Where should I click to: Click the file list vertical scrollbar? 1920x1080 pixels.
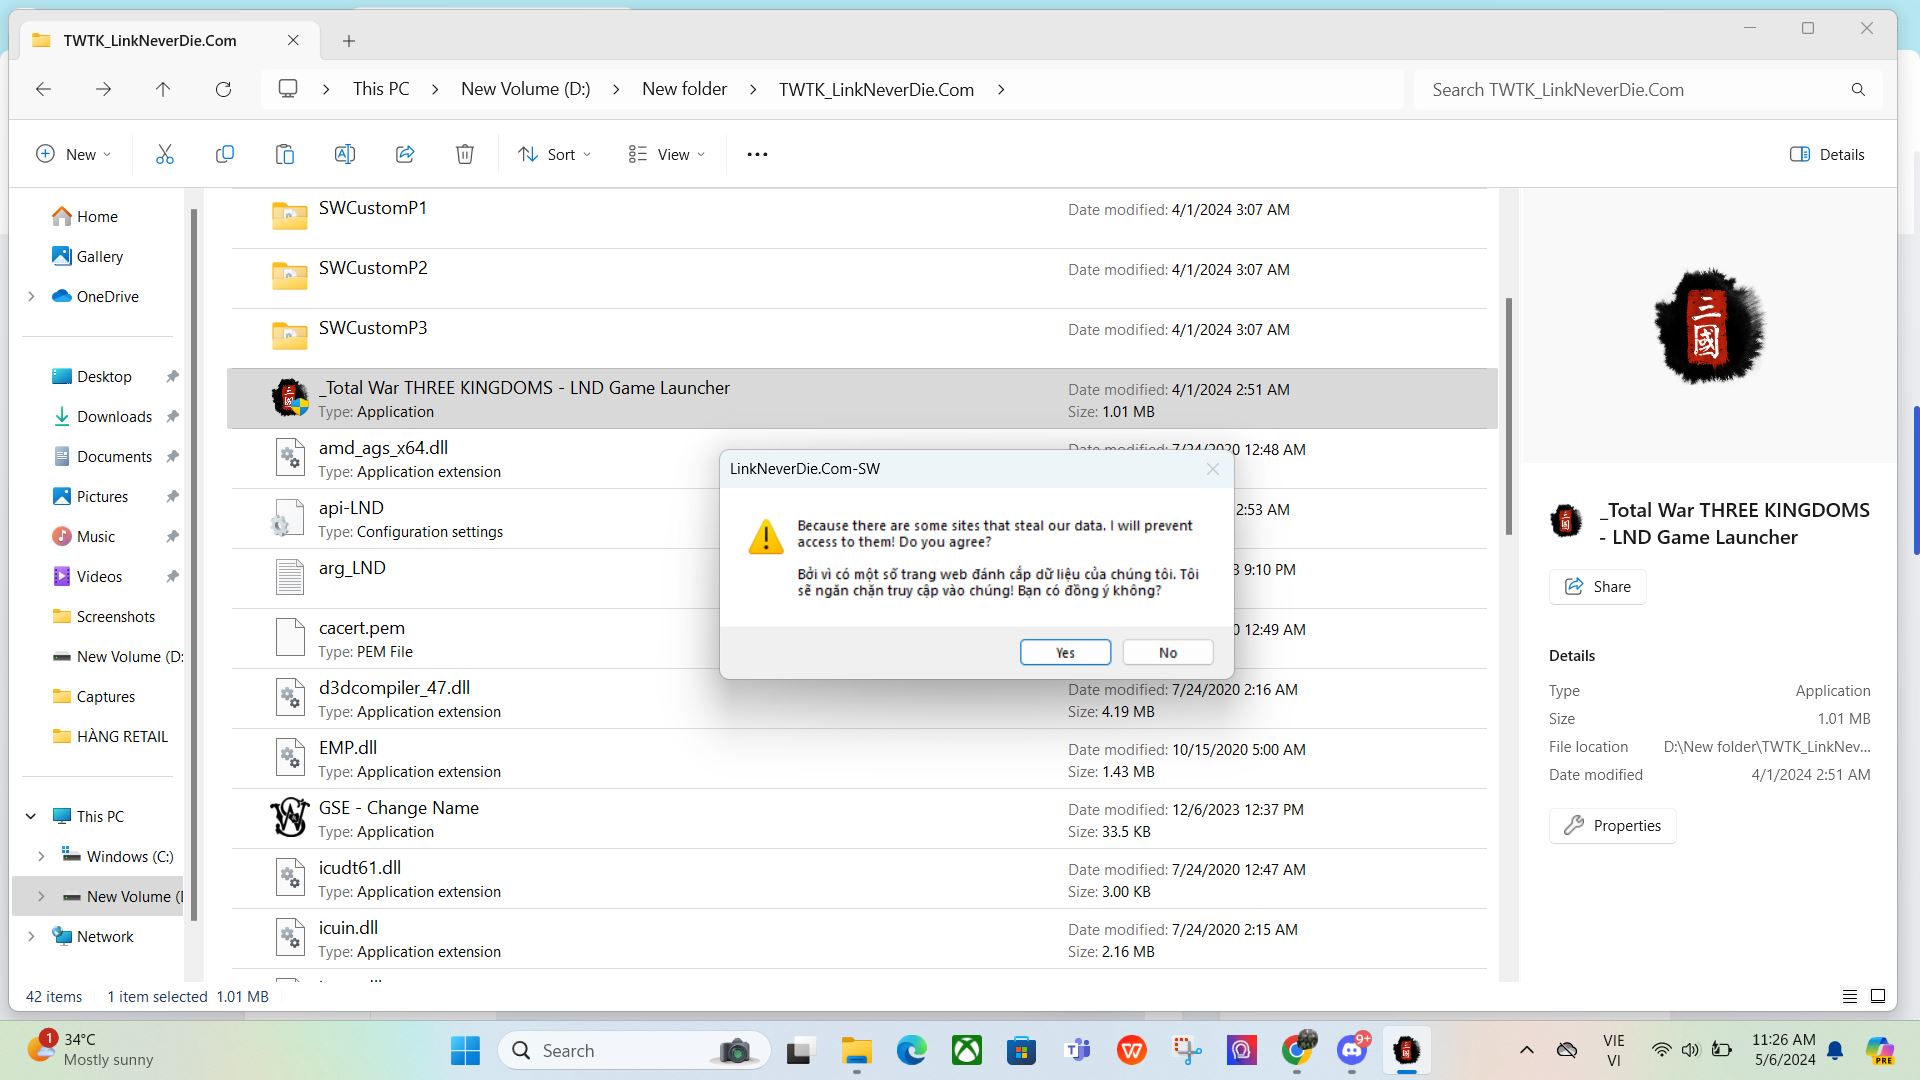[1509, 415]
